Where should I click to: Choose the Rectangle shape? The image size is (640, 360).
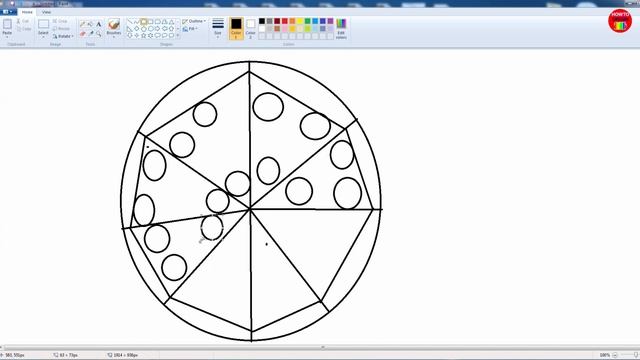[151, 22]
